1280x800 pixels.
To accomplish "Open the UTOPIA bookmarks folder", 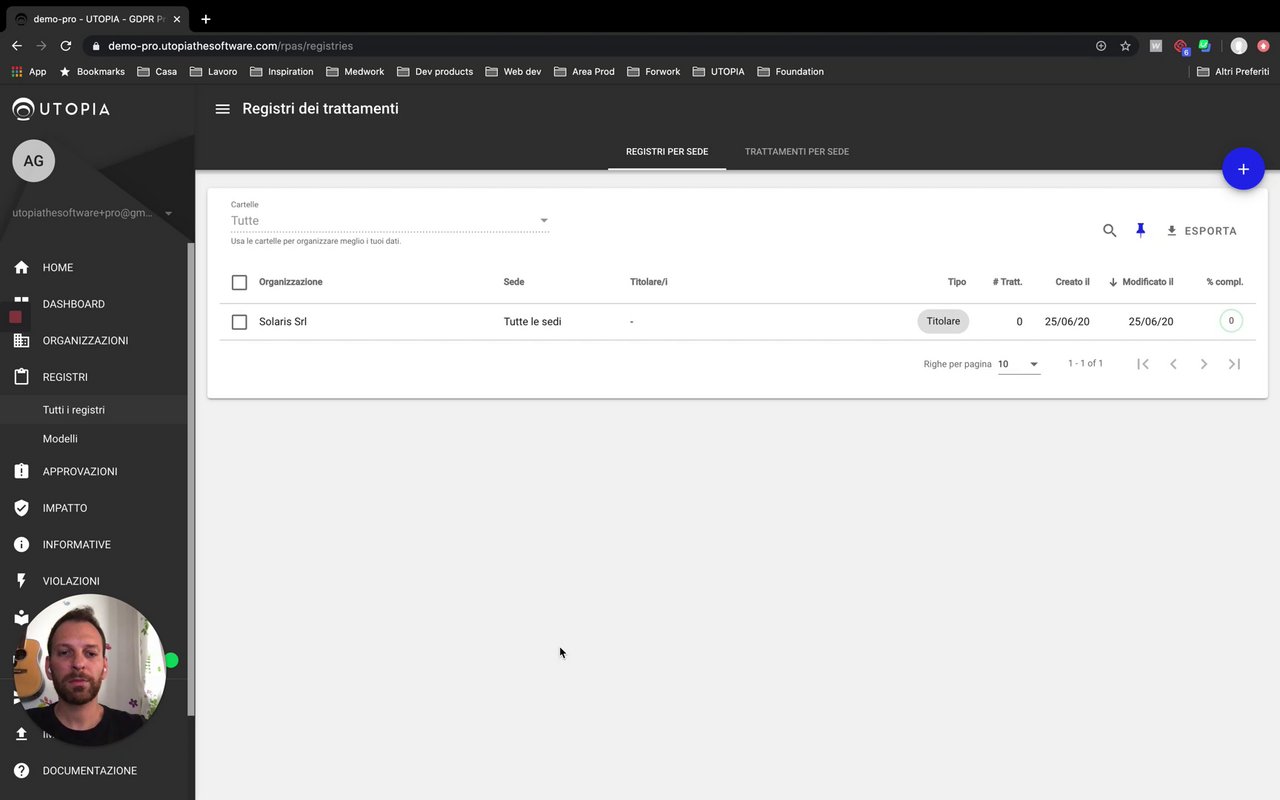I will [719, 72].
